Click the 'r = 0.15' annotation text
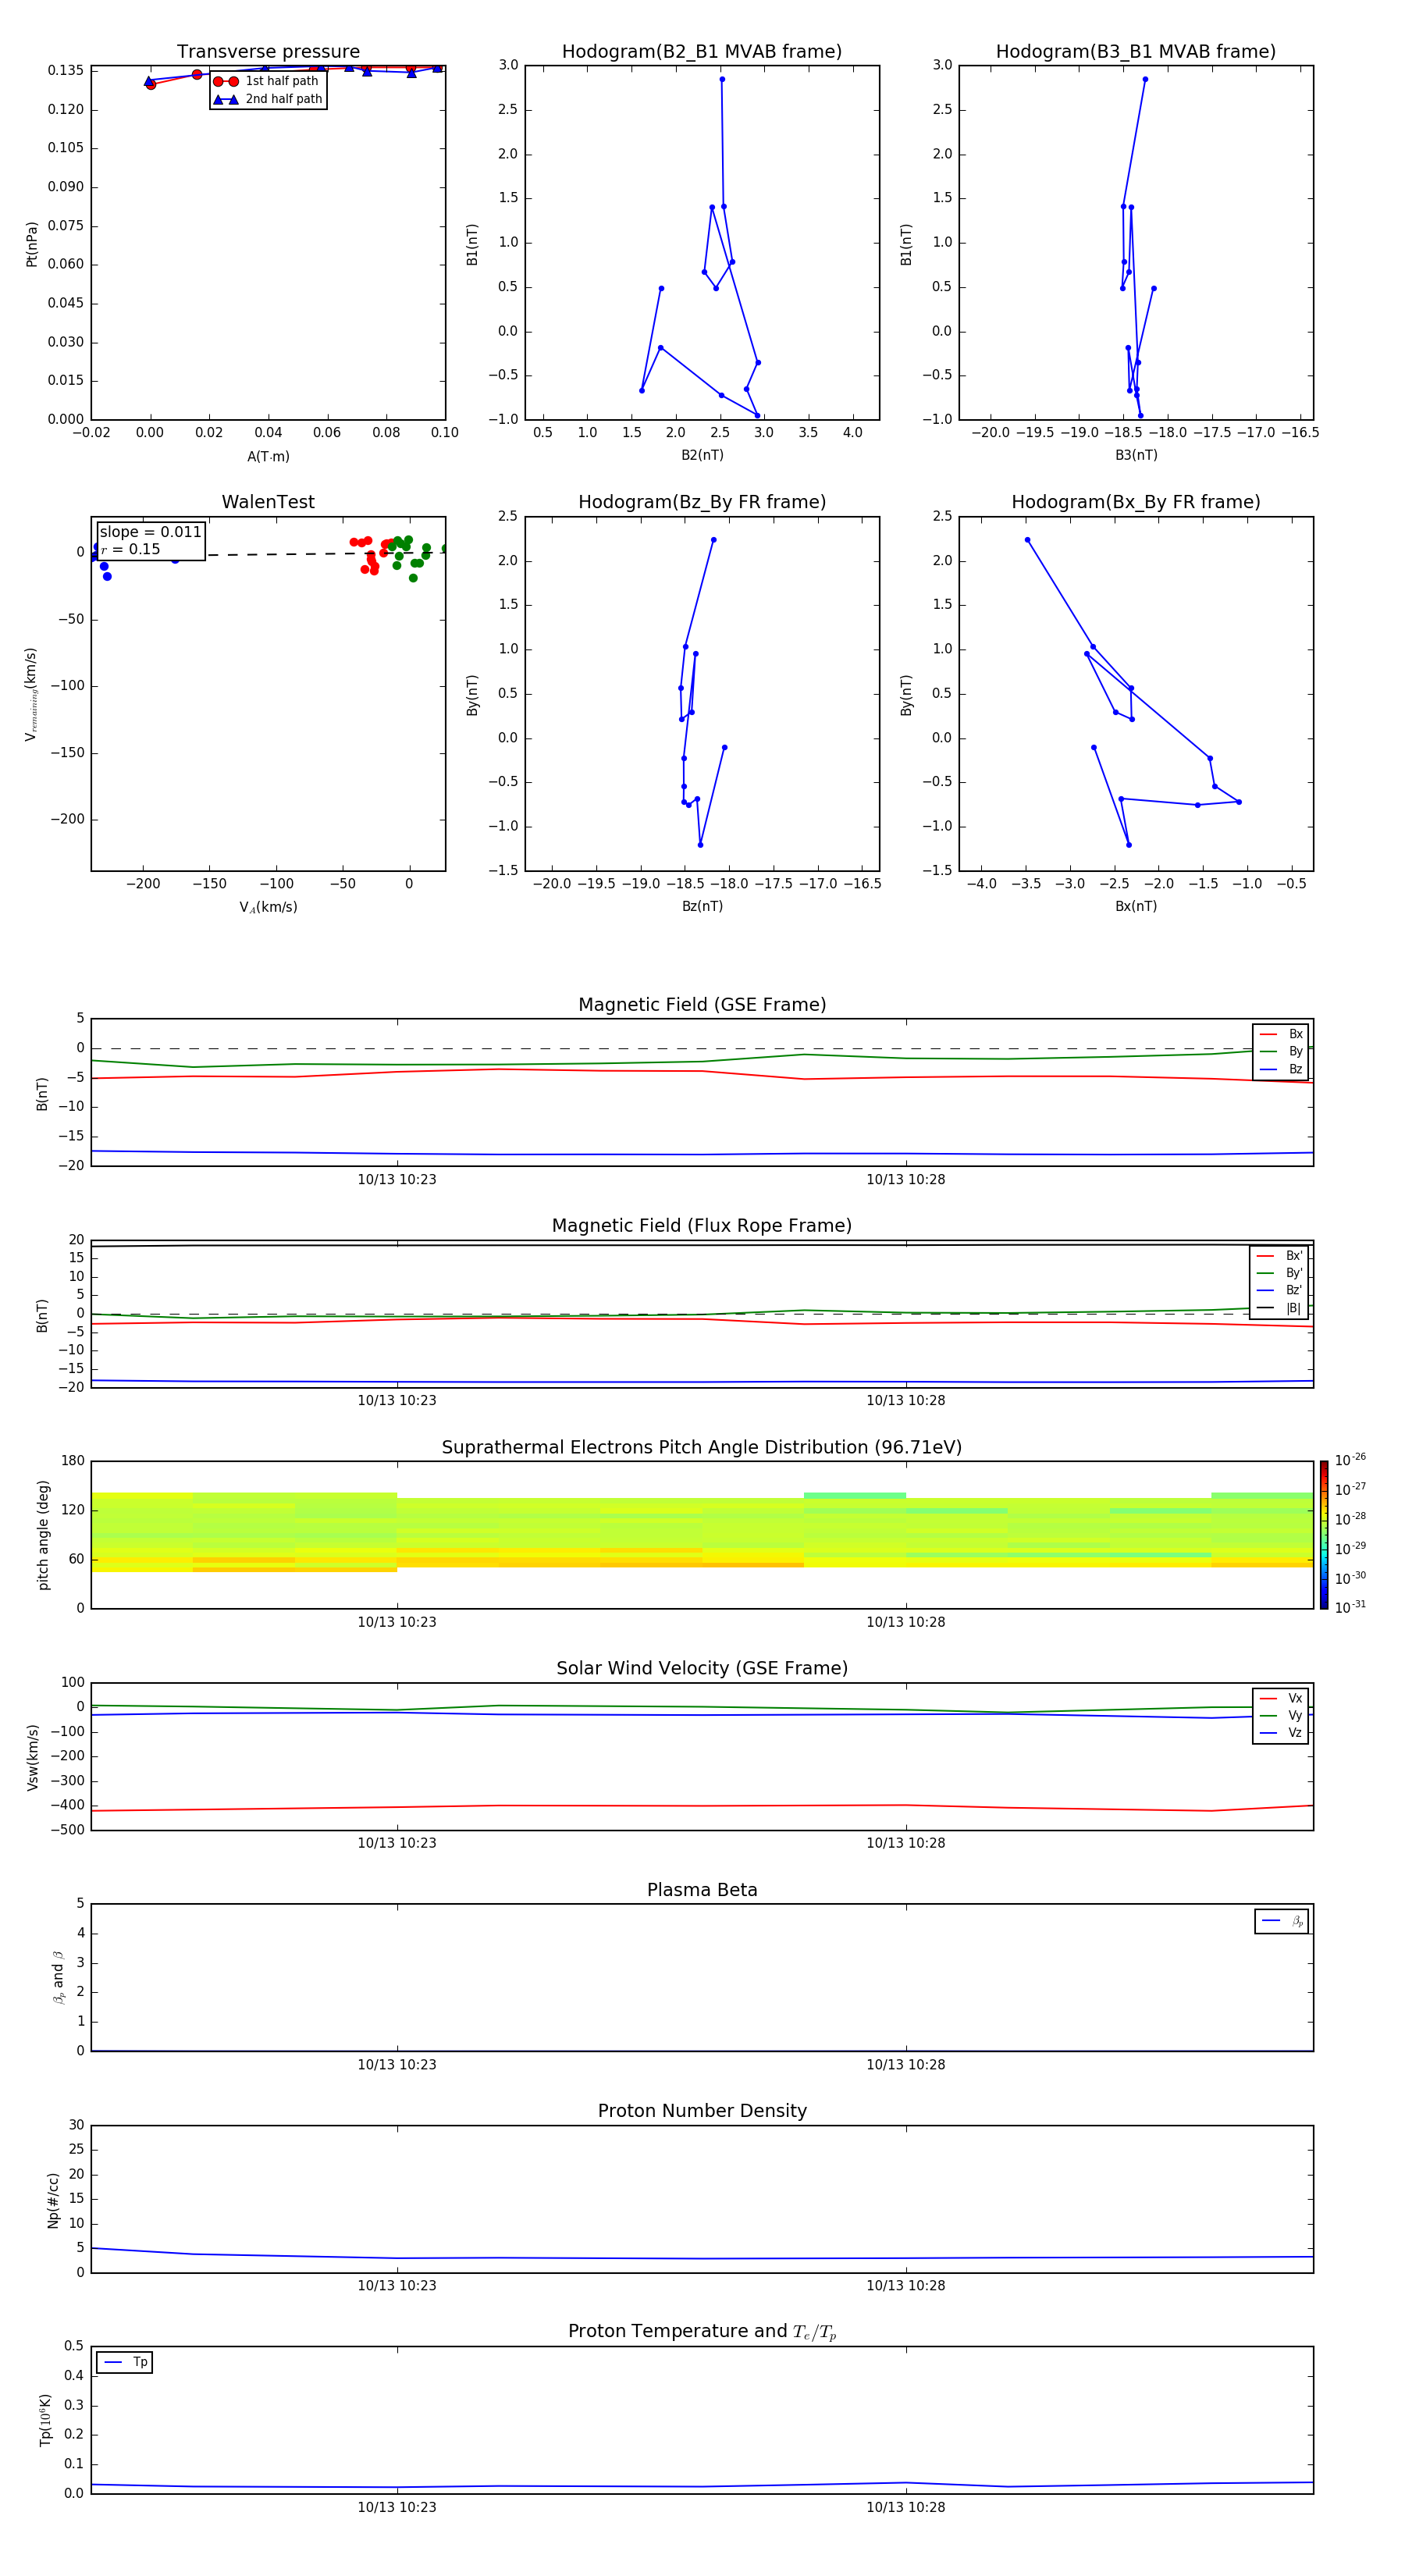This screenshot has height=2576, width=1405. click(130, 549)
